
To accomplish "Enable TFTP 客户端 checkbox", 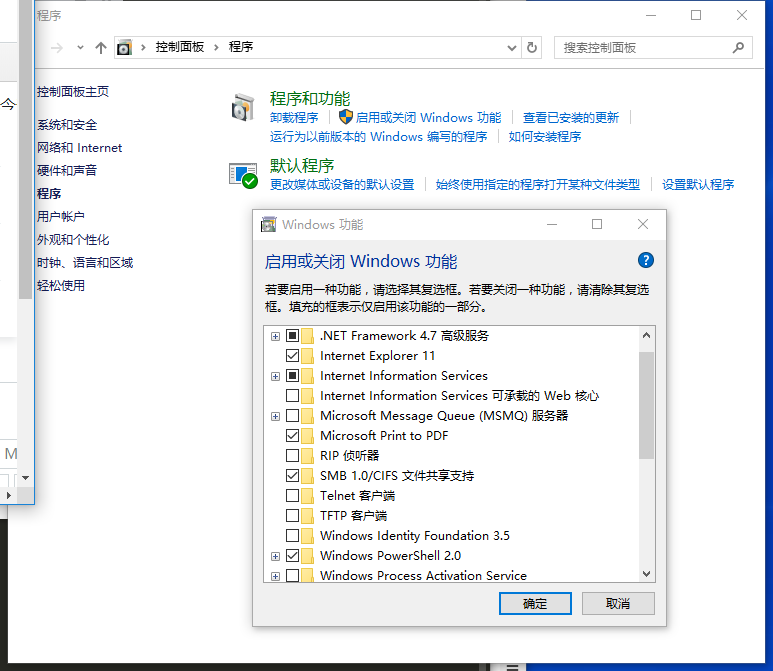I will pos(292,515).
